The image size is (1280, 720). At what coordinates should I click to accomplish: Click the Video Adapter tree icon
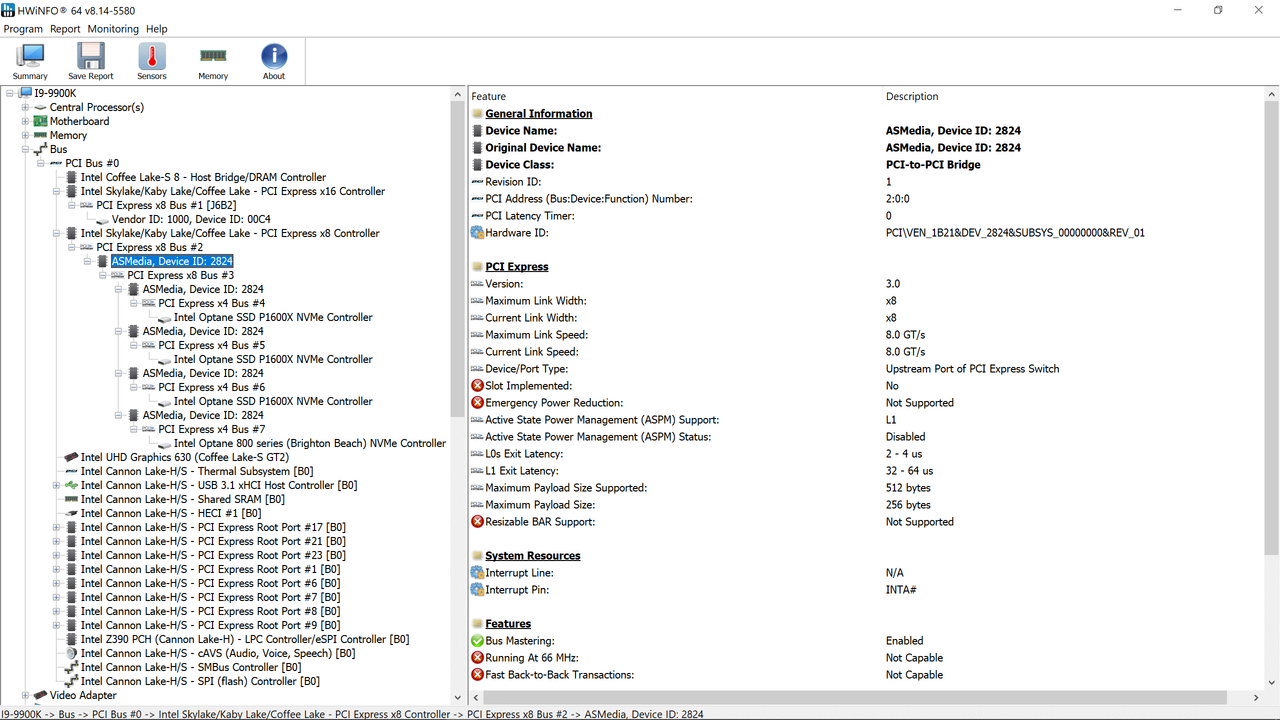click(41, 695)
